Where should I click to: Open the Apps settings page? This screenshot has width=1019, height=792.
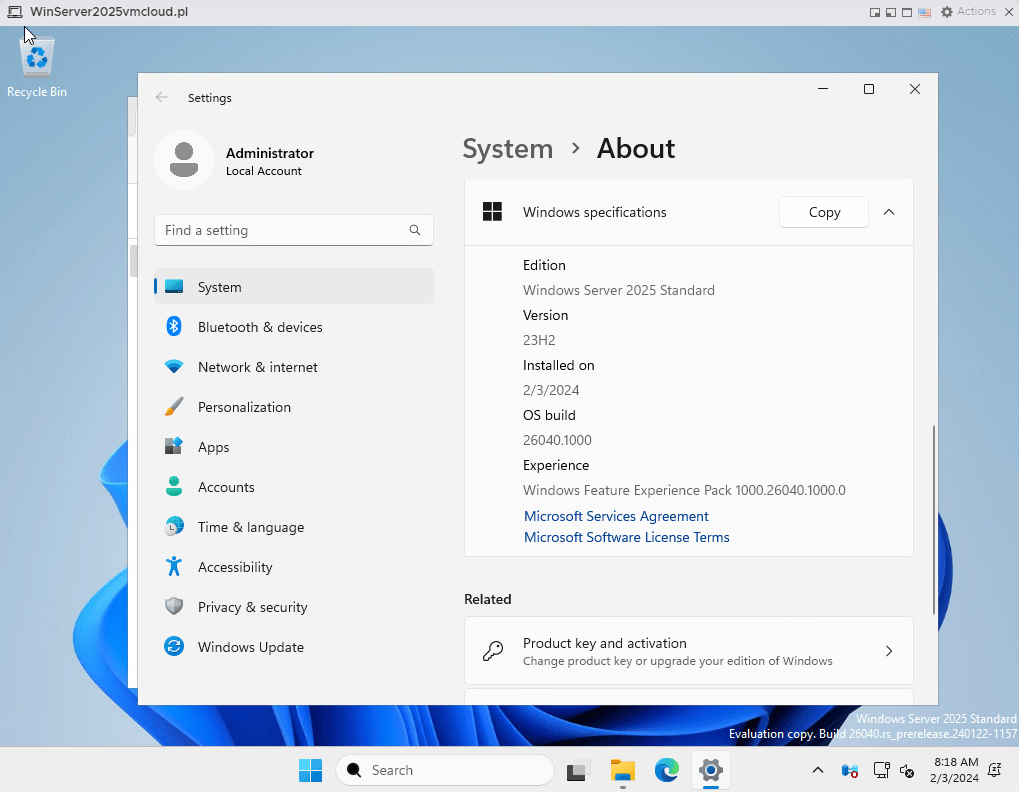[213, 447]
